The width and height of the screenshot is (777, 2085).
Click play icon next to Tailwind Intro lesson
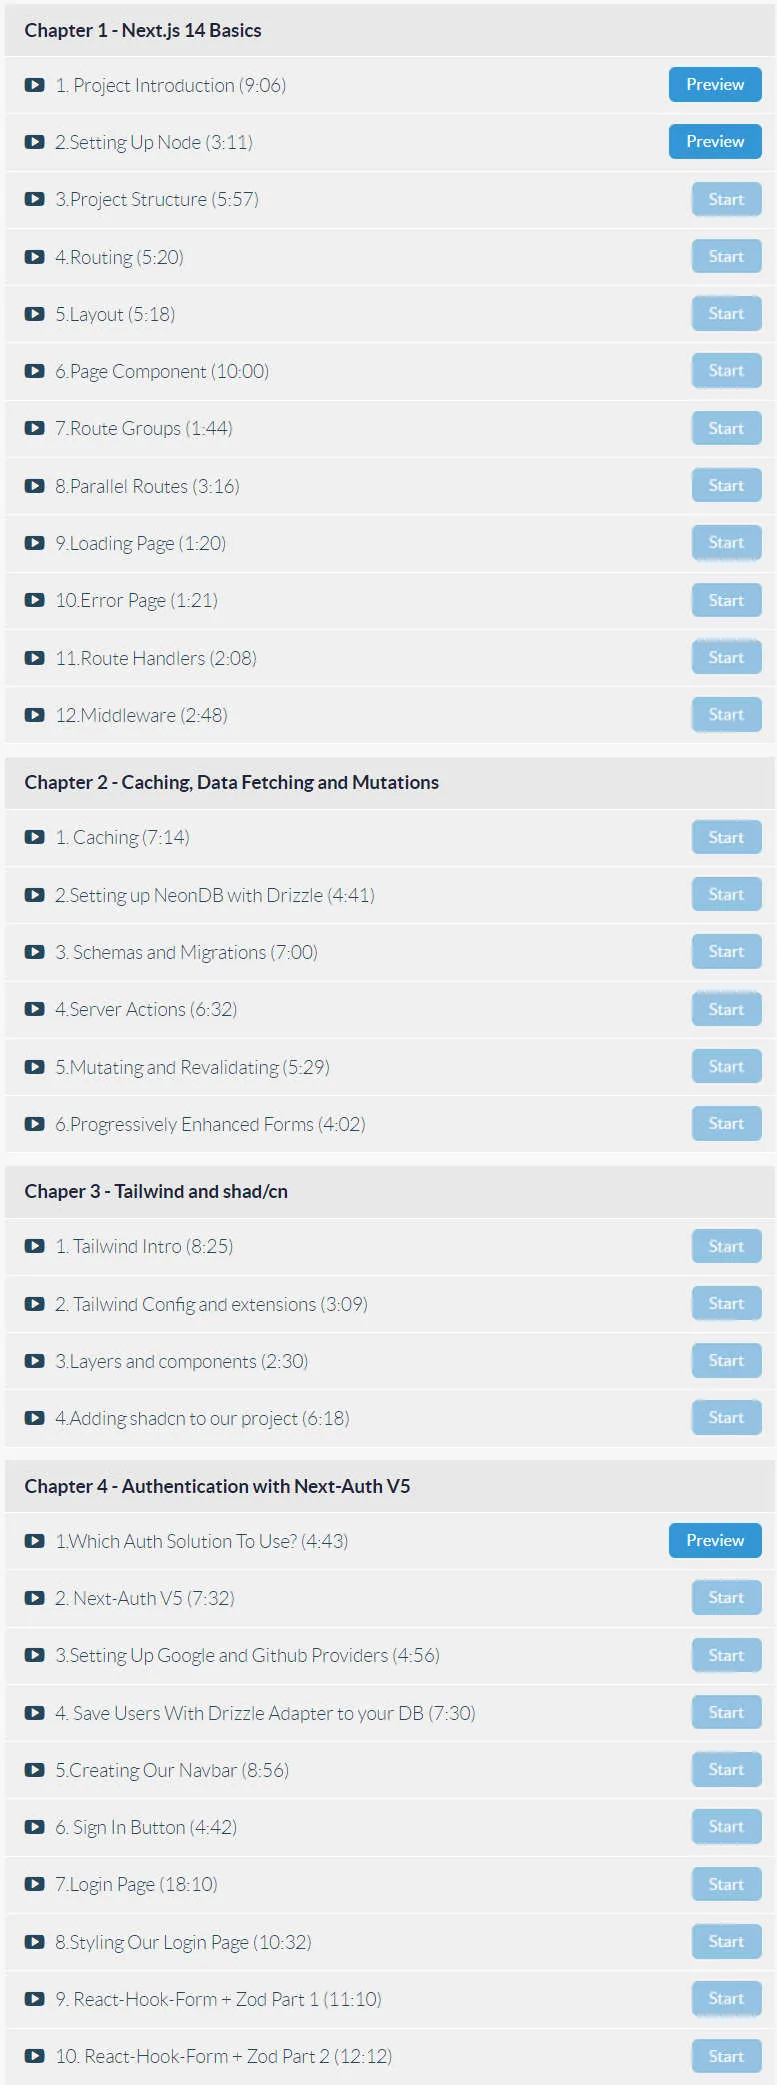[34, 1246]
